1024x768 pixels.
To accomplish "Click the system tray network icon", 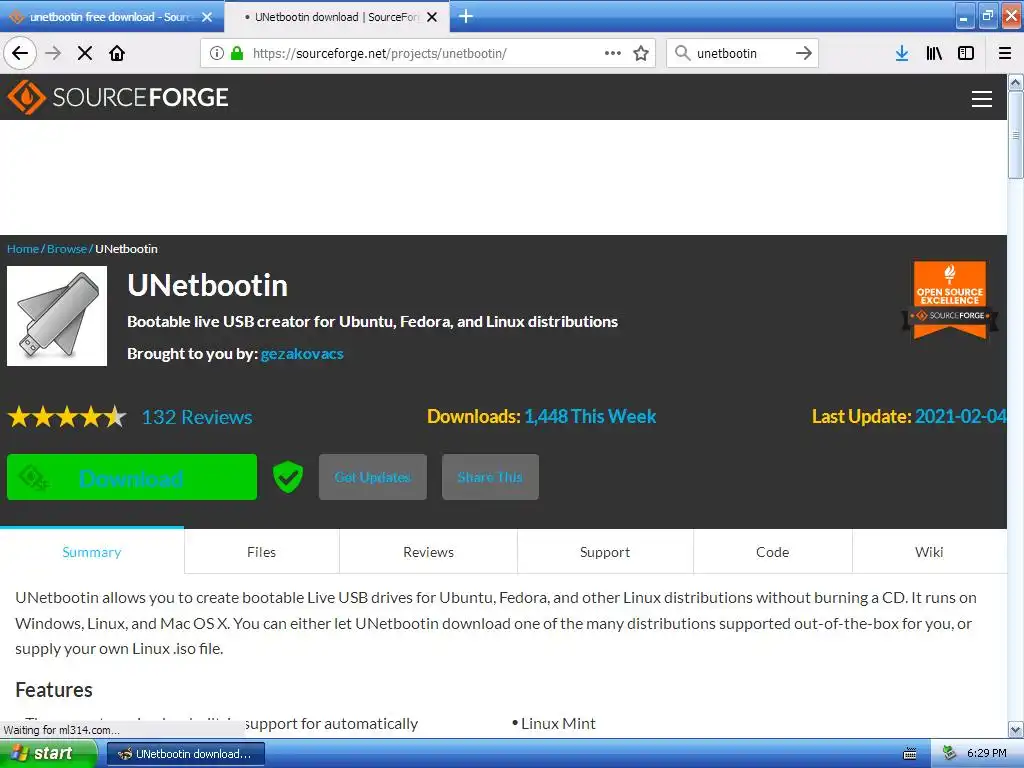I will point(950,753).
